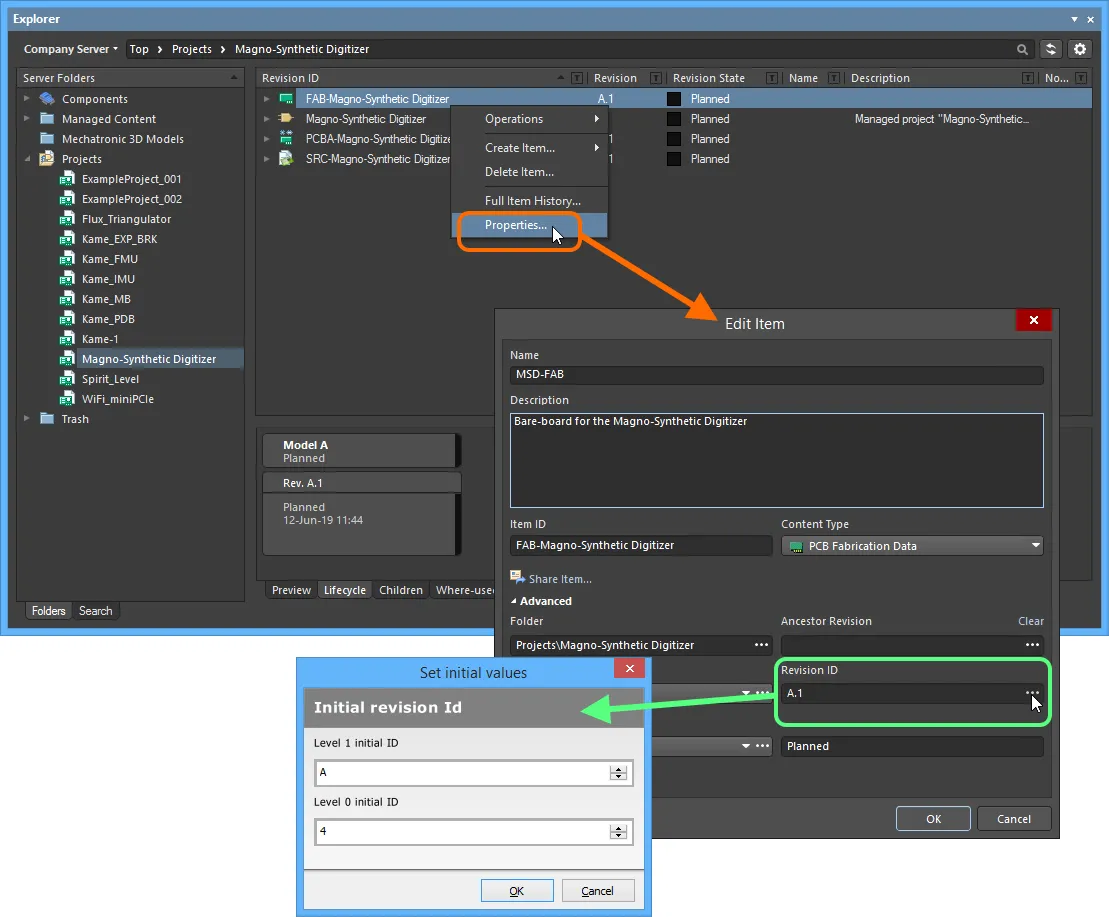The width and height of the screenshot is (1109, 917).
Task: Open the Content Type dropdown
Action: pos(1035,546)
